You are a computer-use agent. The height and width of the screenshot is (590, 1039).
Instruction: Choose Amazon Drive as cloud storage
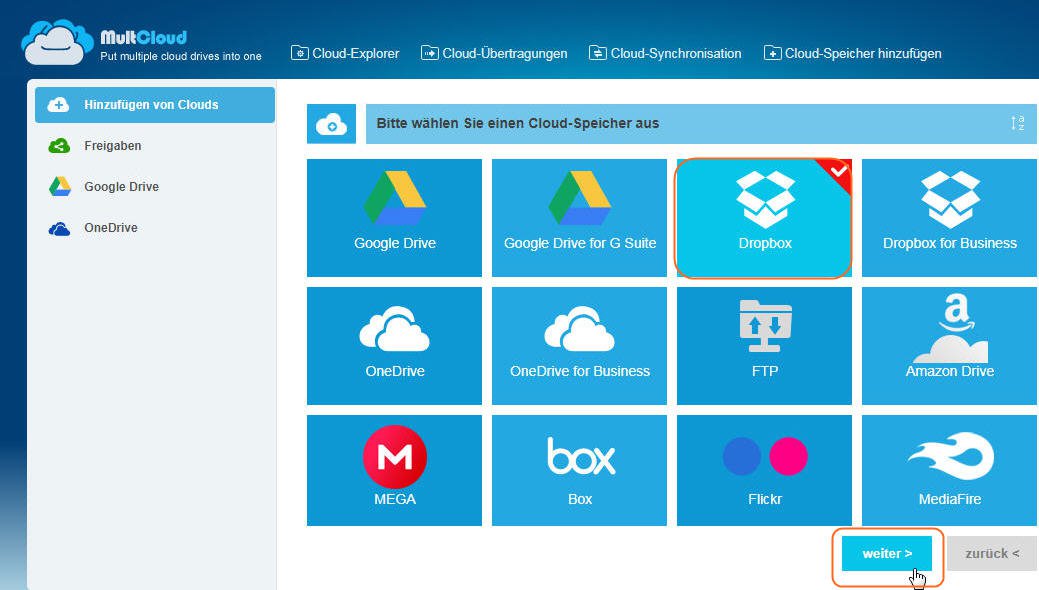948,345
